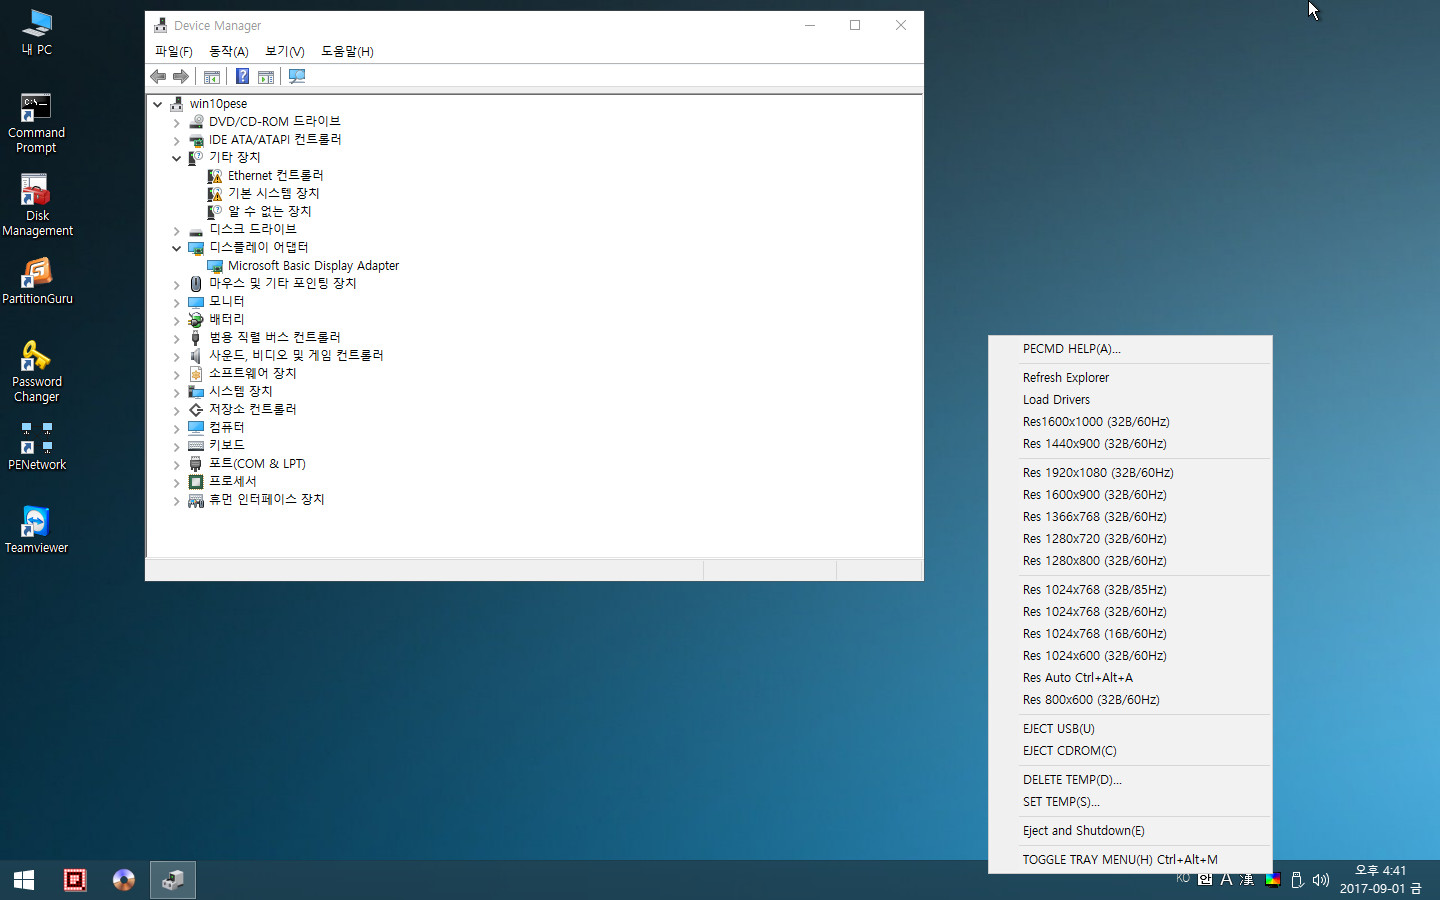Open the 보기(V) menu
This screenshot has width=1440, height=900.
[284, 51]
